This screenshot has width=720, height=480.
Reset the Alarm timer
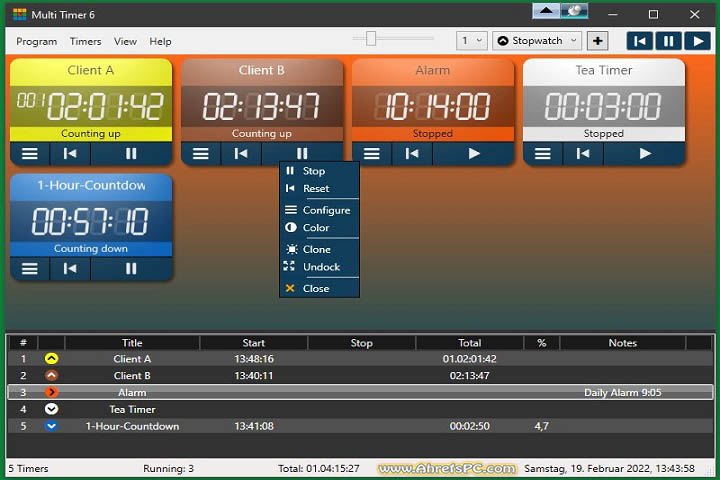411,153
